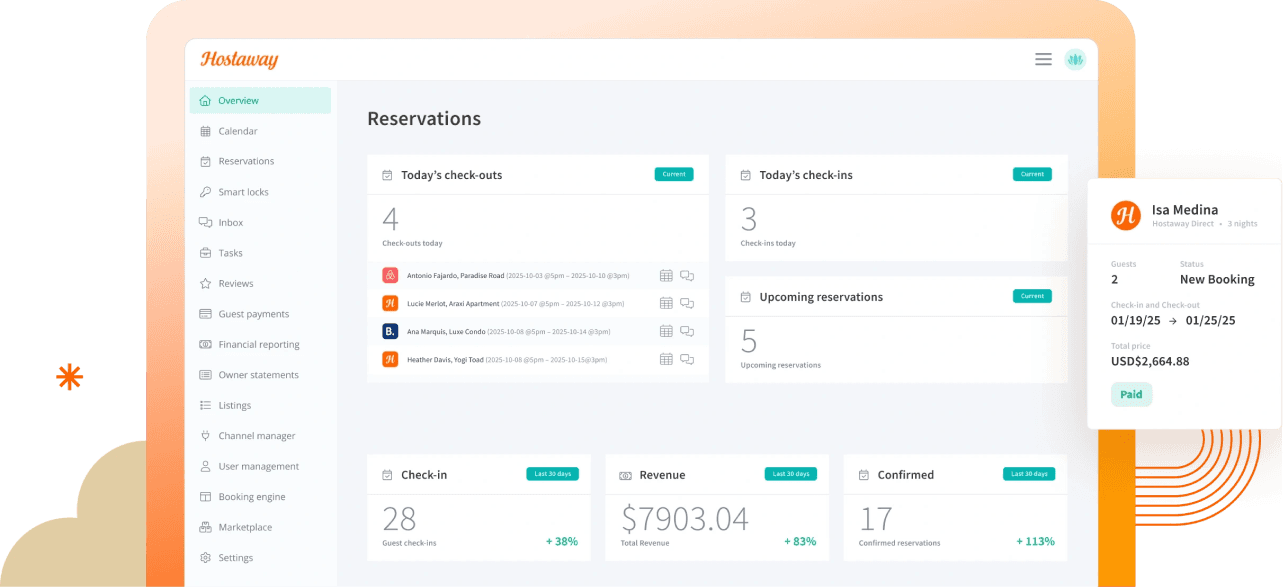The width and height of the screenshot is (1283, 587).
Task: Select Lucie Merlot, Araxi Apartment reservation
Action: pos(538,303)
